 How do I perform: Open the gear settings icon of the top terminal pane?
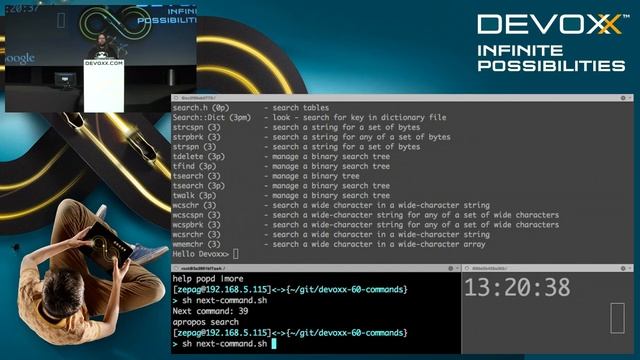[623, 98]
